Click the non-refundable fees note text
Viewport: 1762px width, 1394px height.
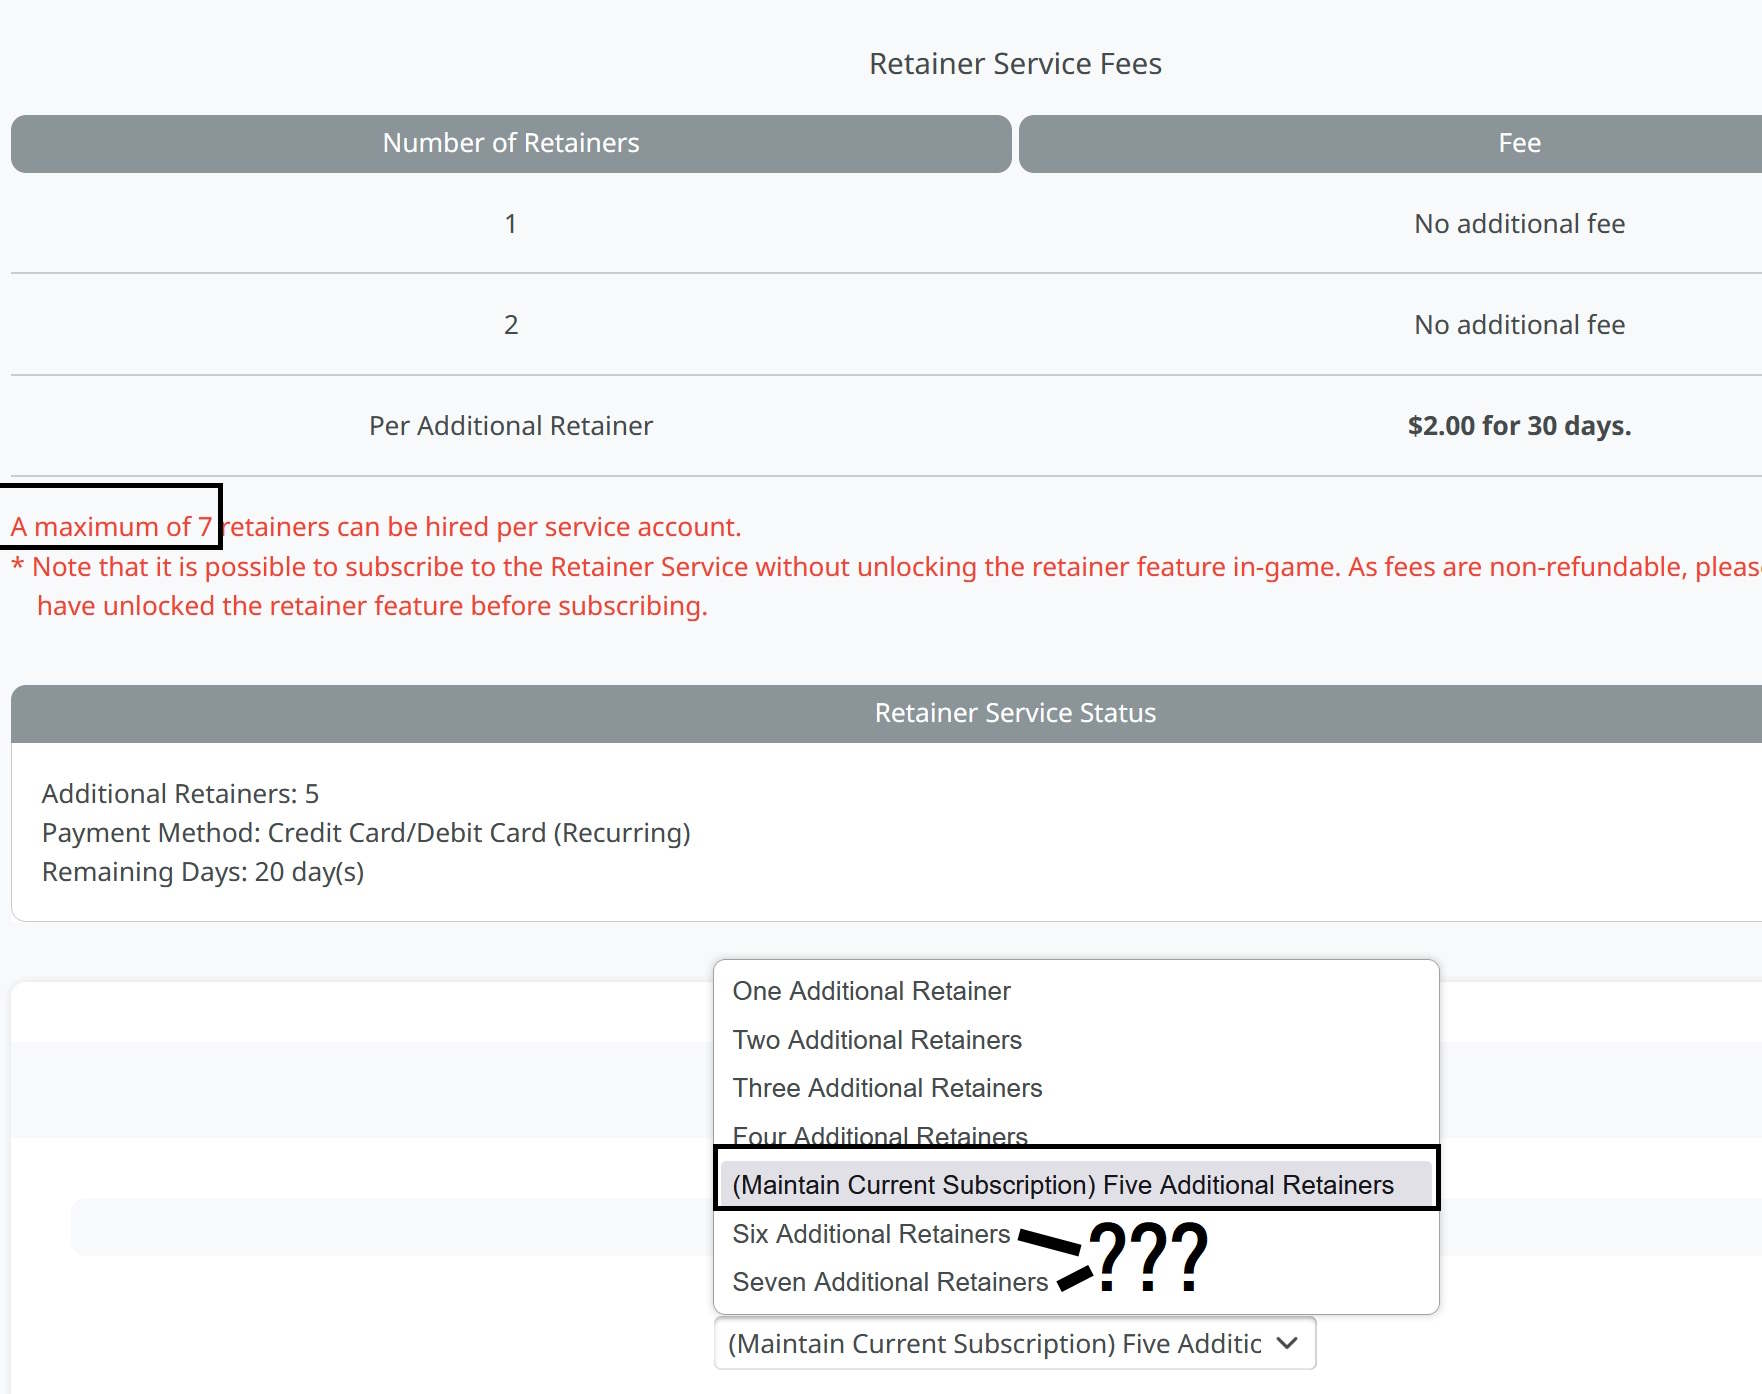click(x=886, y=586)
